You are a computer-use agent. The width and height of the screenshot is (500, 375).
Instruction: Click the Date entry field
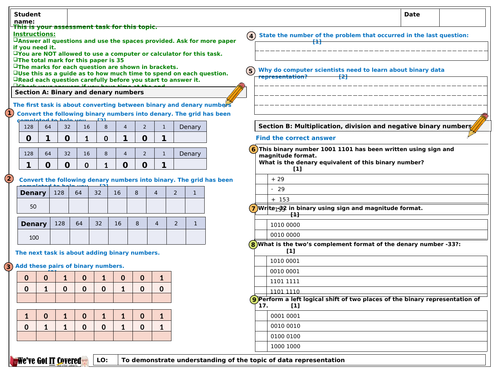coord(462,18)
